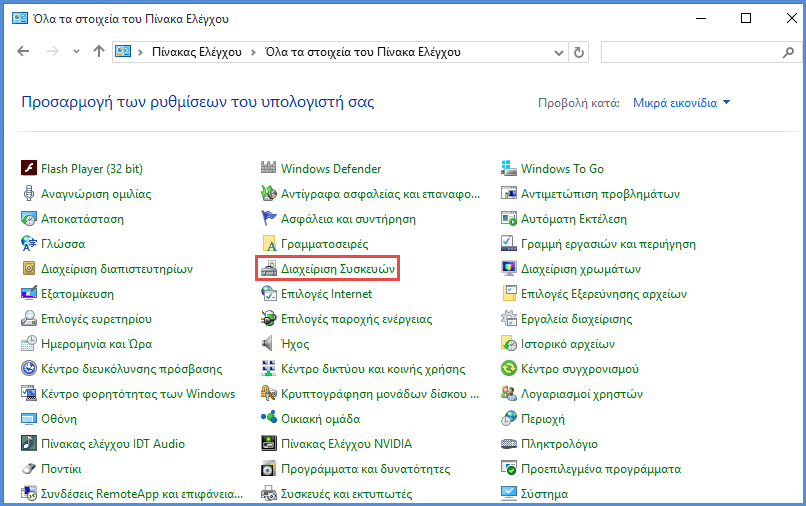Click the forward navigation arrow
Screen dimensions: 806x506
coord(52,51)
